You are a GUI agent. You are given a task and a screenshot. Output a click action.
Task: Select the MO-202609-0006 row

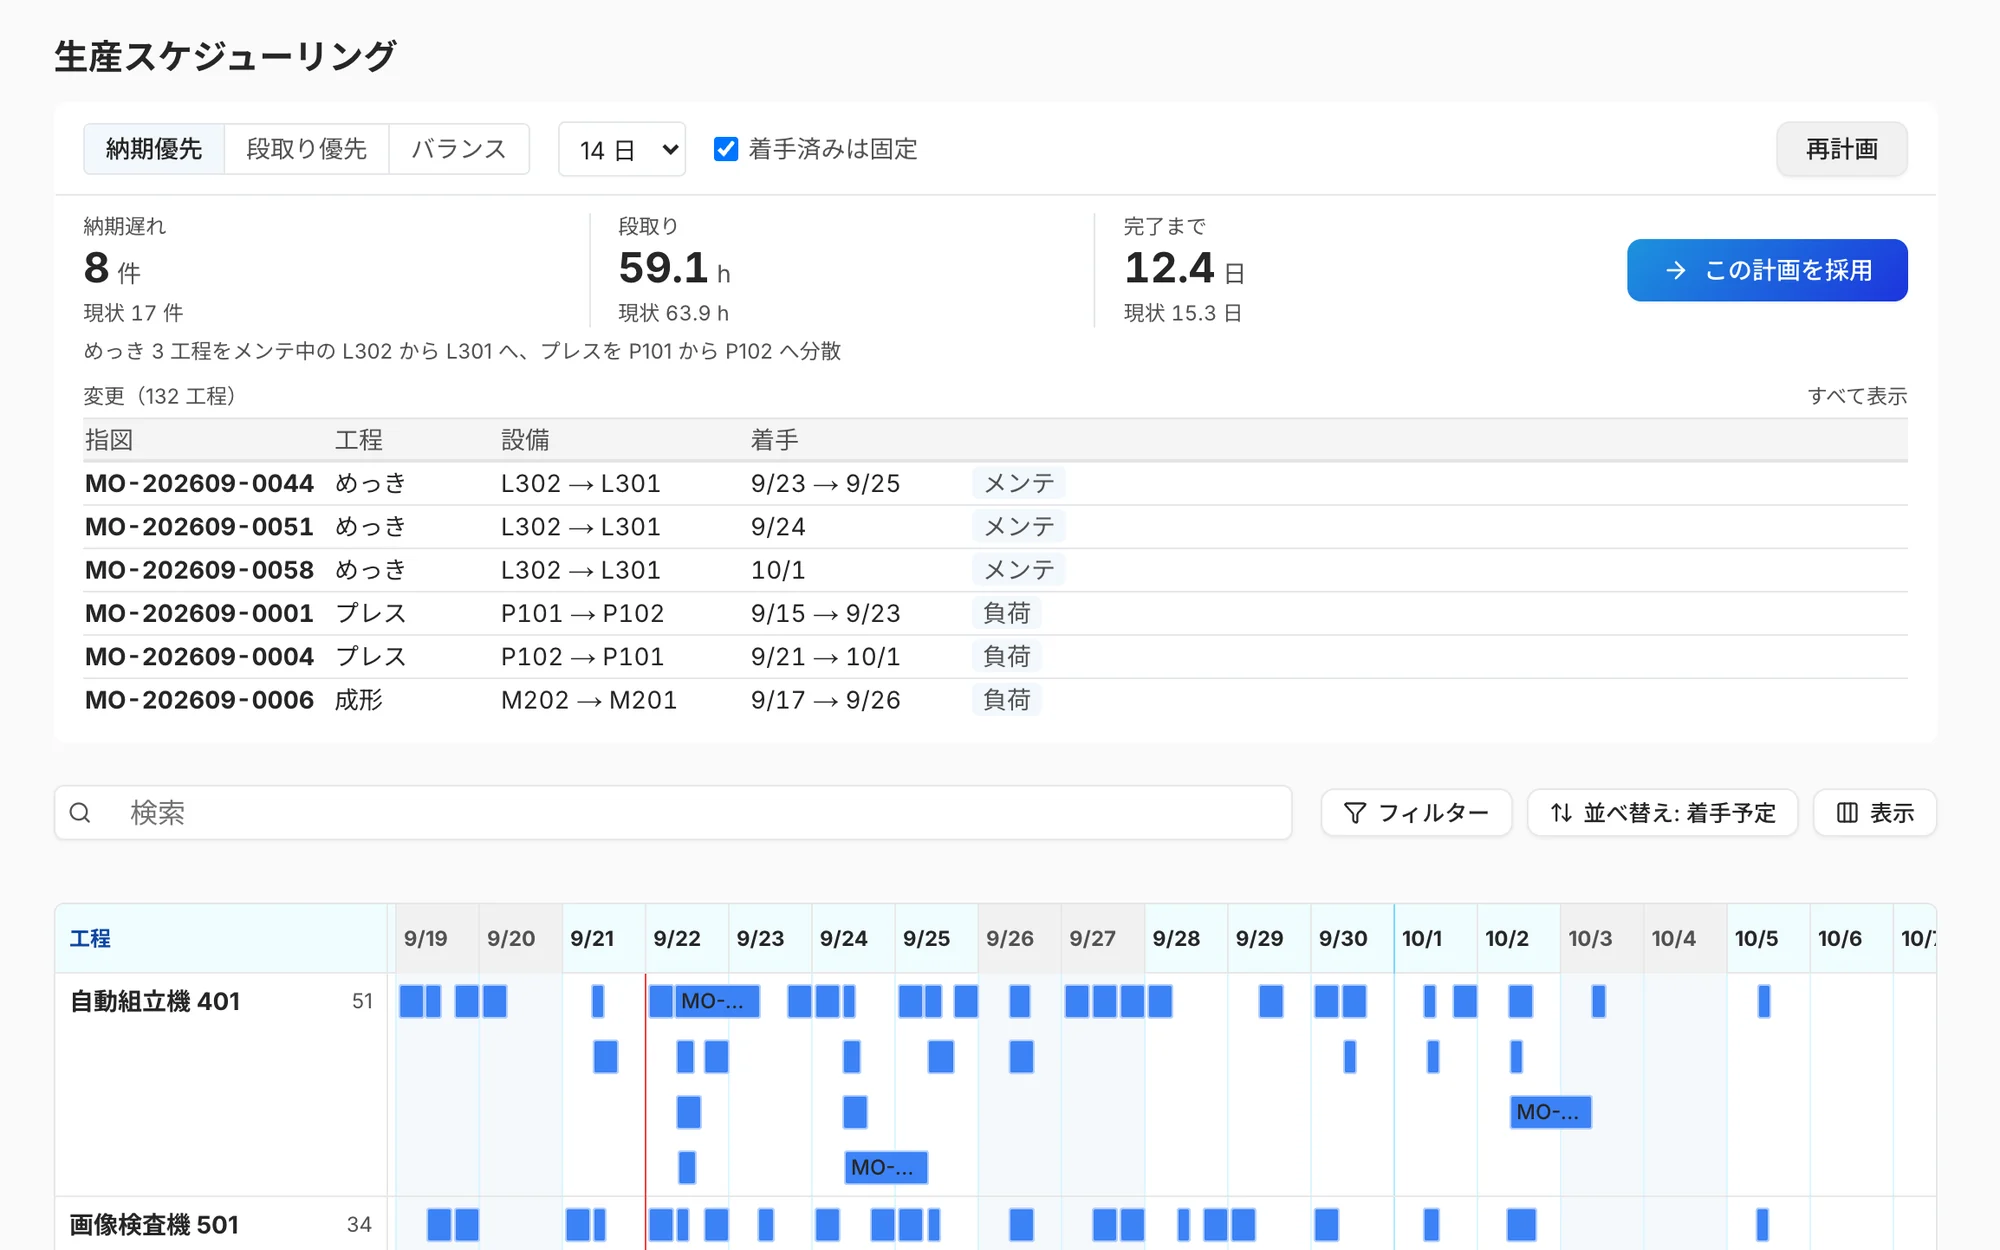click(995, 700)
